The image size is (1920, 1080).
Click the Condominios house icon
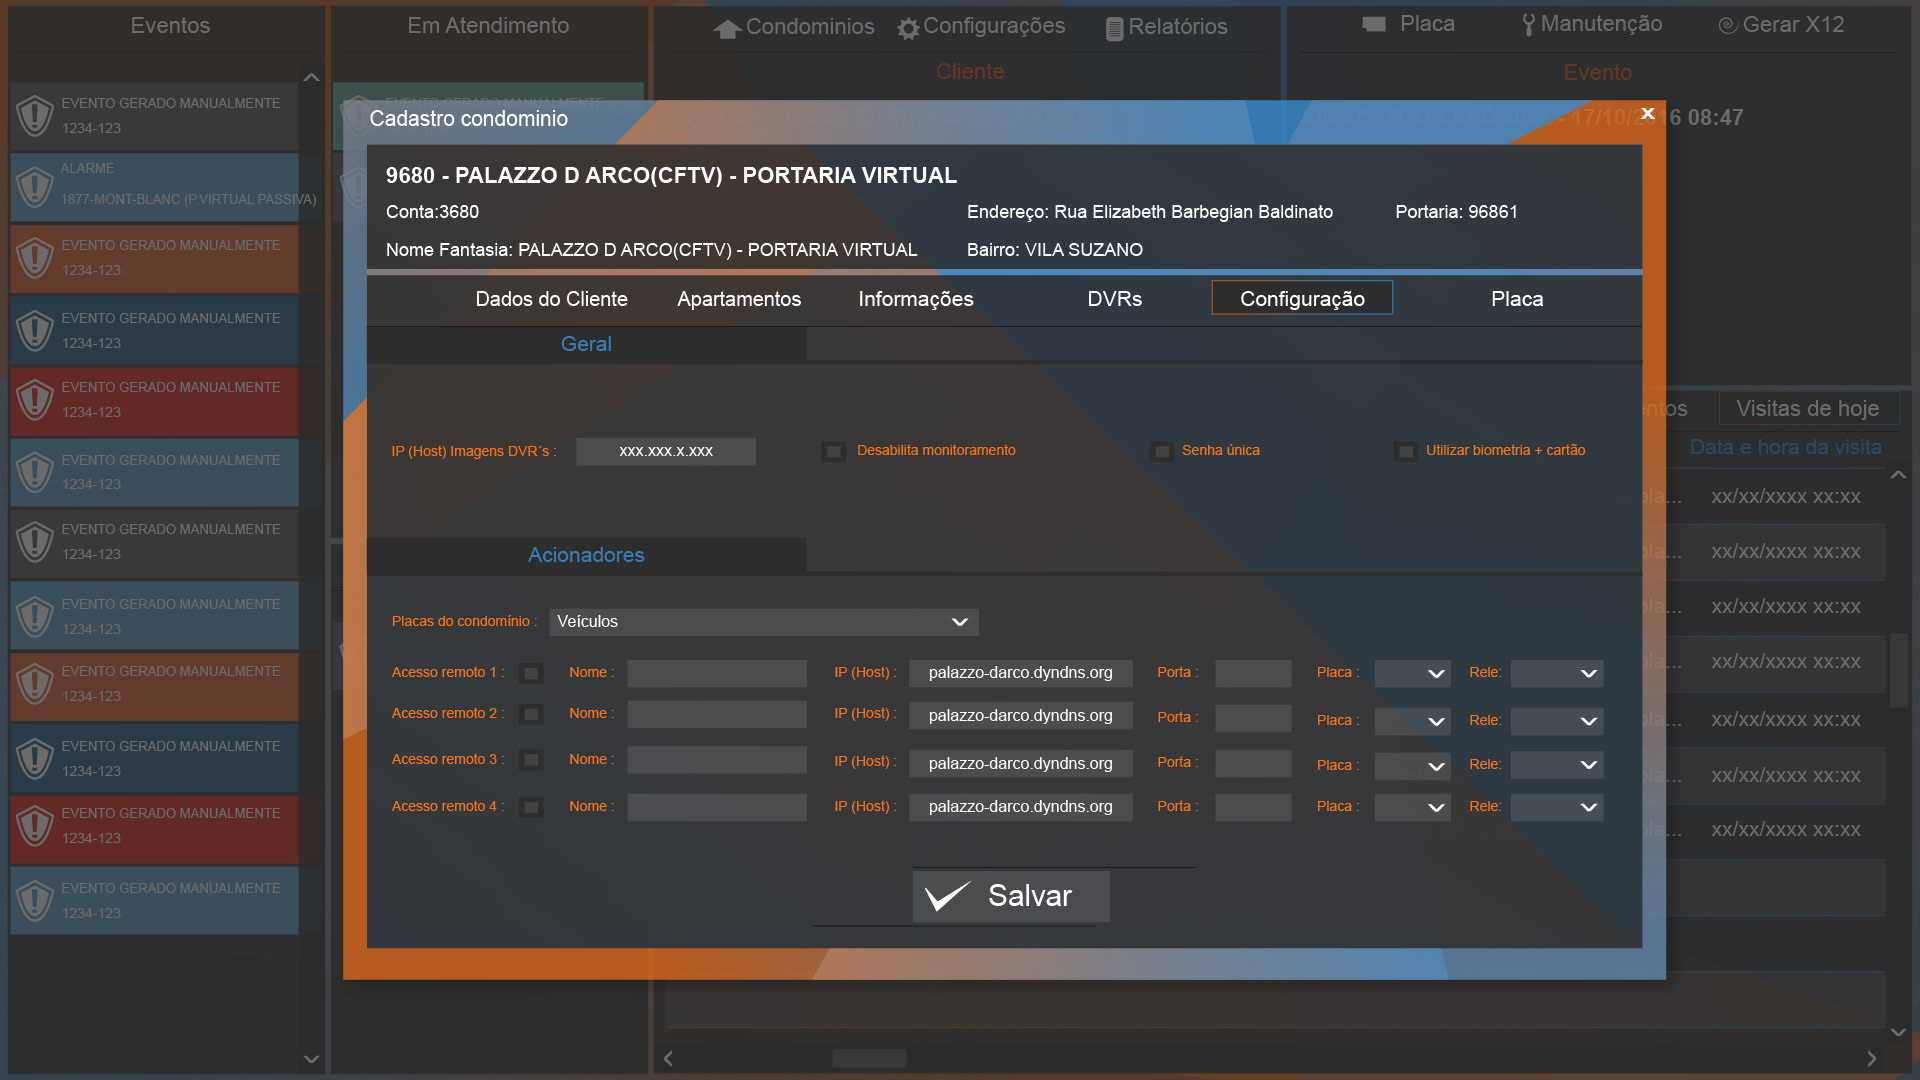[x=727, y=28]
